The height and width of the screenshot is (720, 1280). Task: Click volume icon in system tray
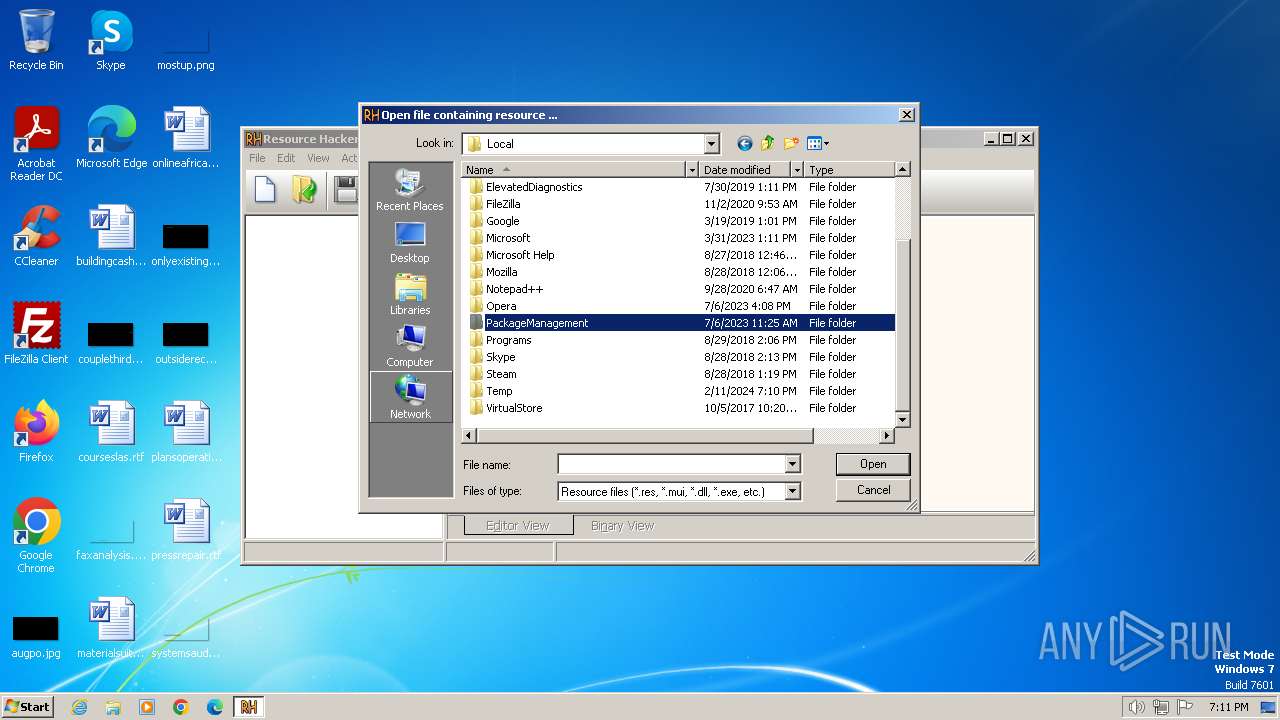(1136, 707)
